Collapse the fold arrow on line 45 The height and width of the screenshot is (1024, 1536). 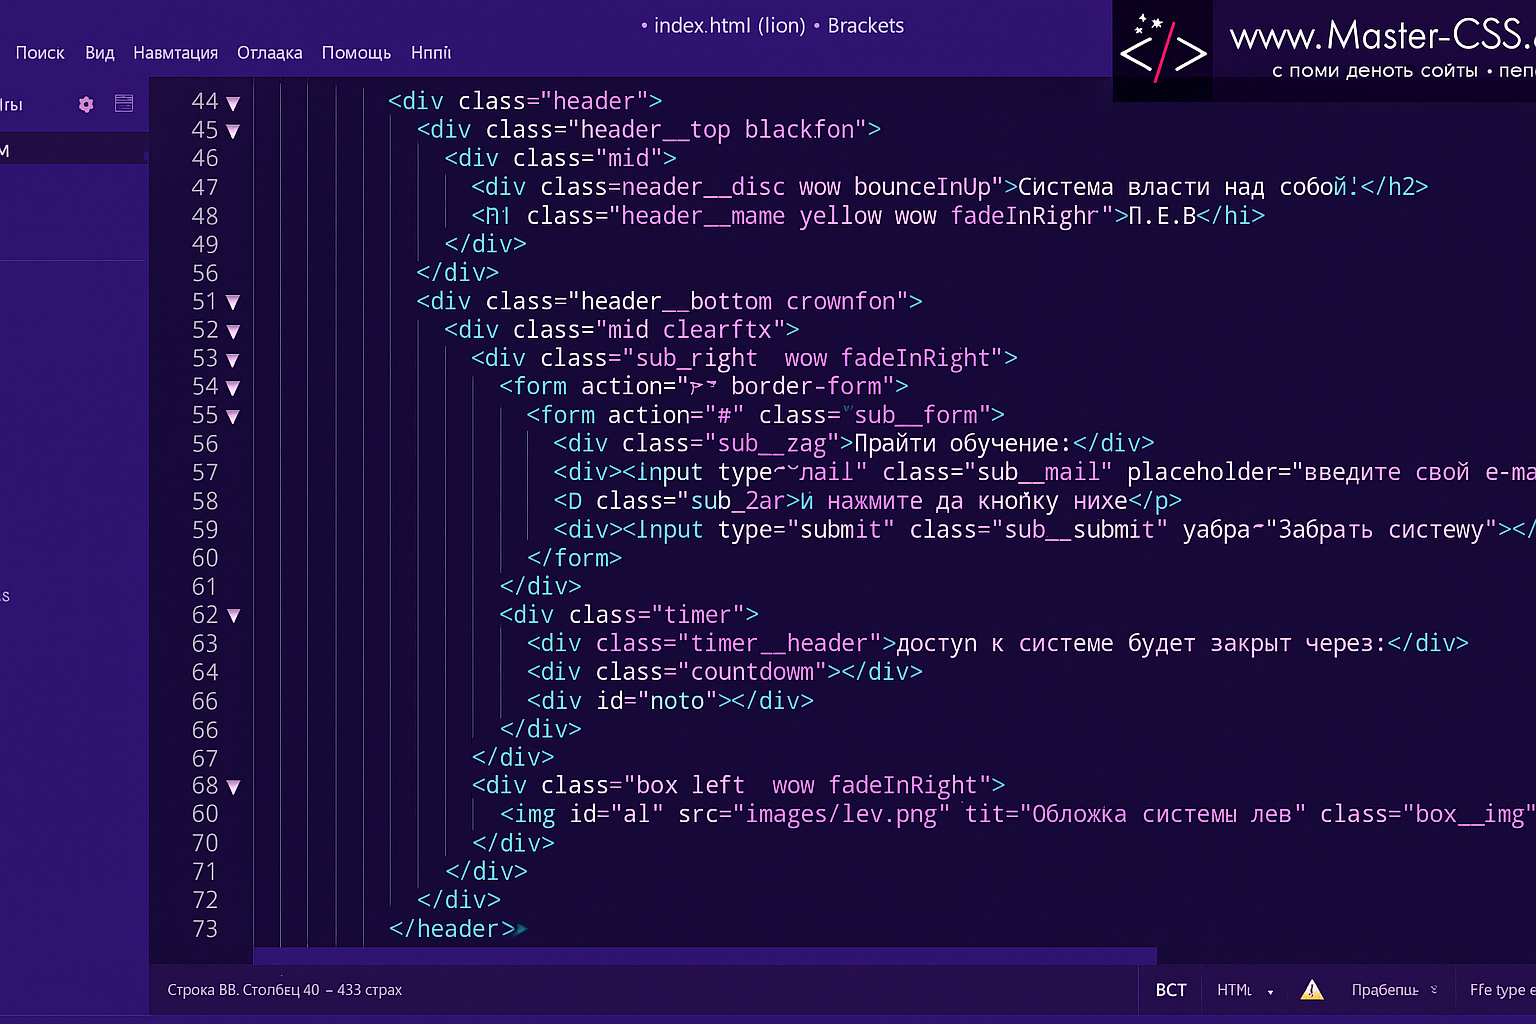point(233,131)
